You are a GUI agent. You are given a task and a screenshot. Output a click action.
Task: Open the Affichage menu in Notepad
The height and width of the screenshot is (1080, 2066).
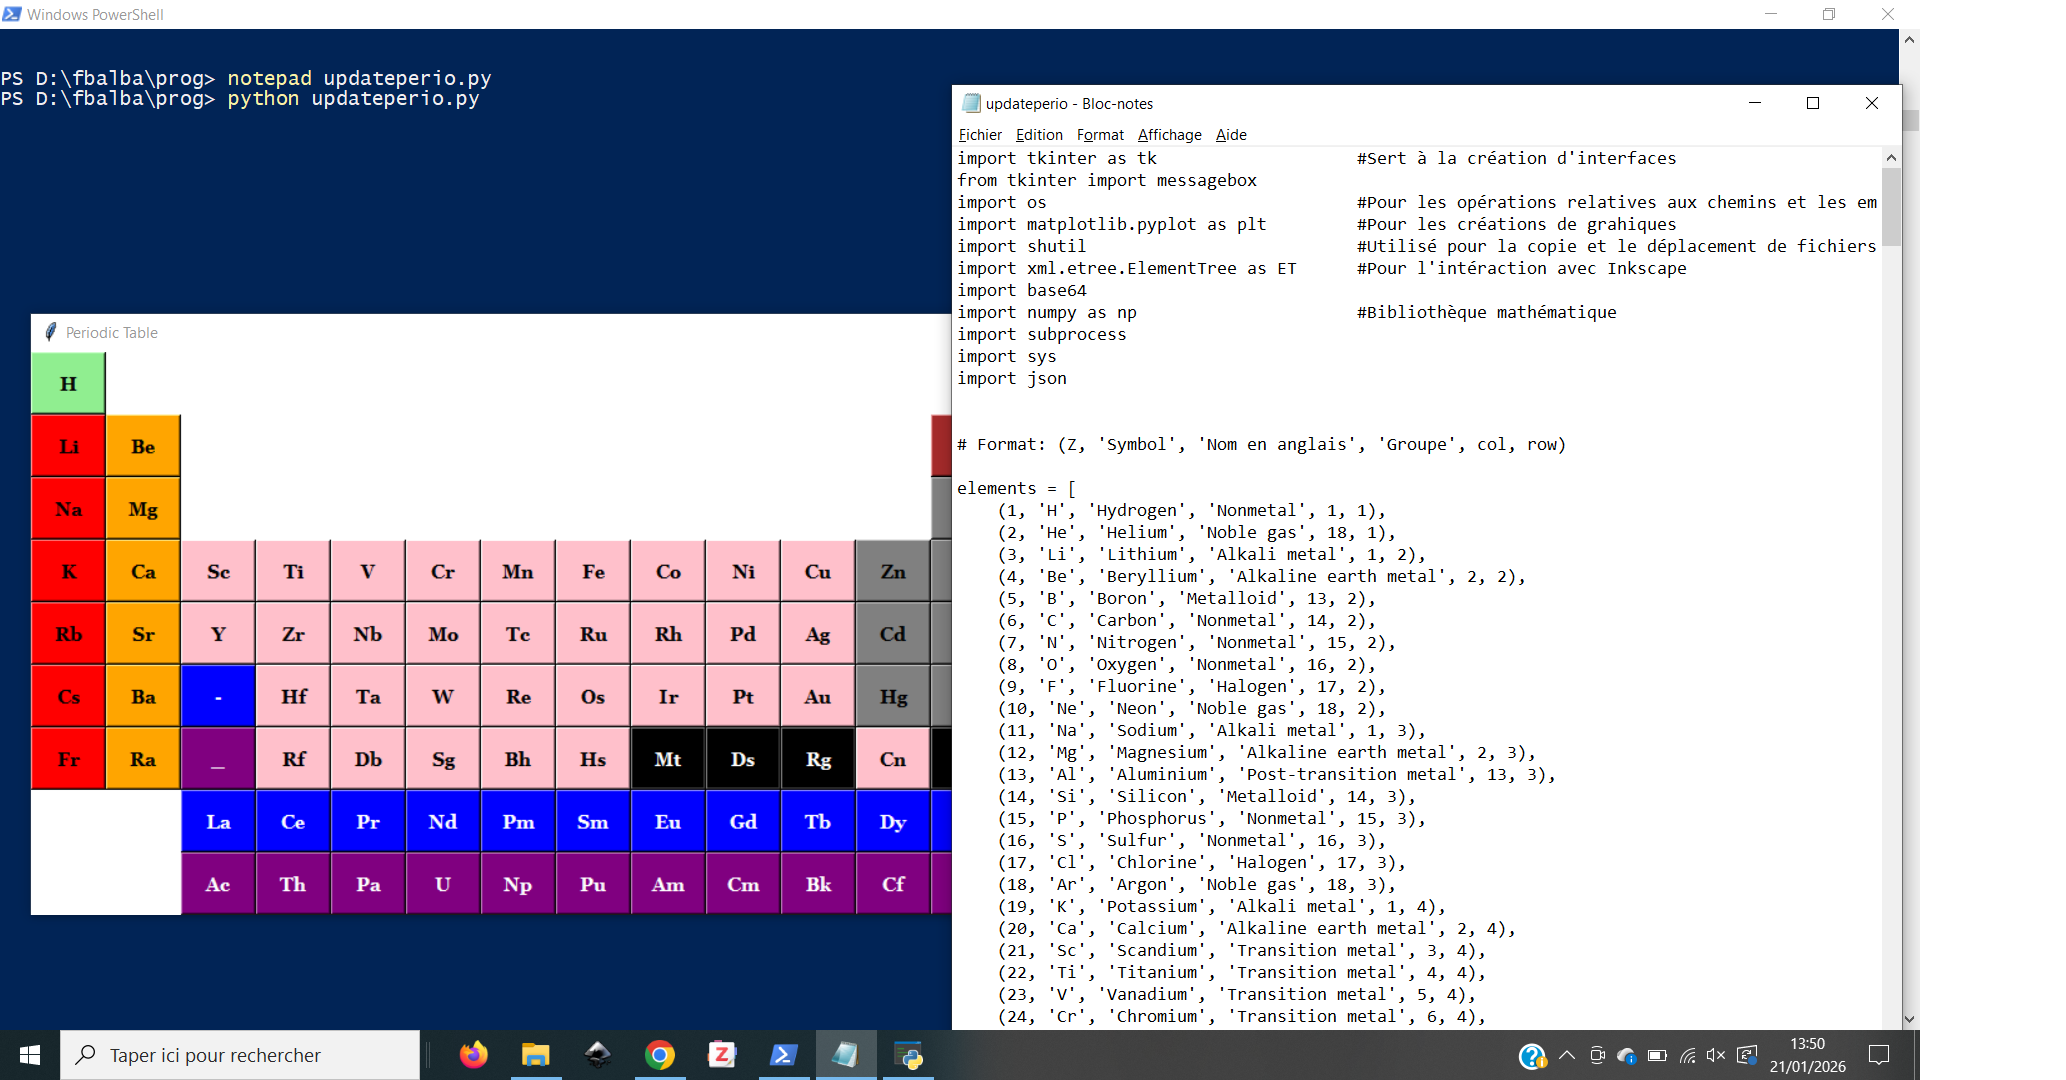(1169, 135)
